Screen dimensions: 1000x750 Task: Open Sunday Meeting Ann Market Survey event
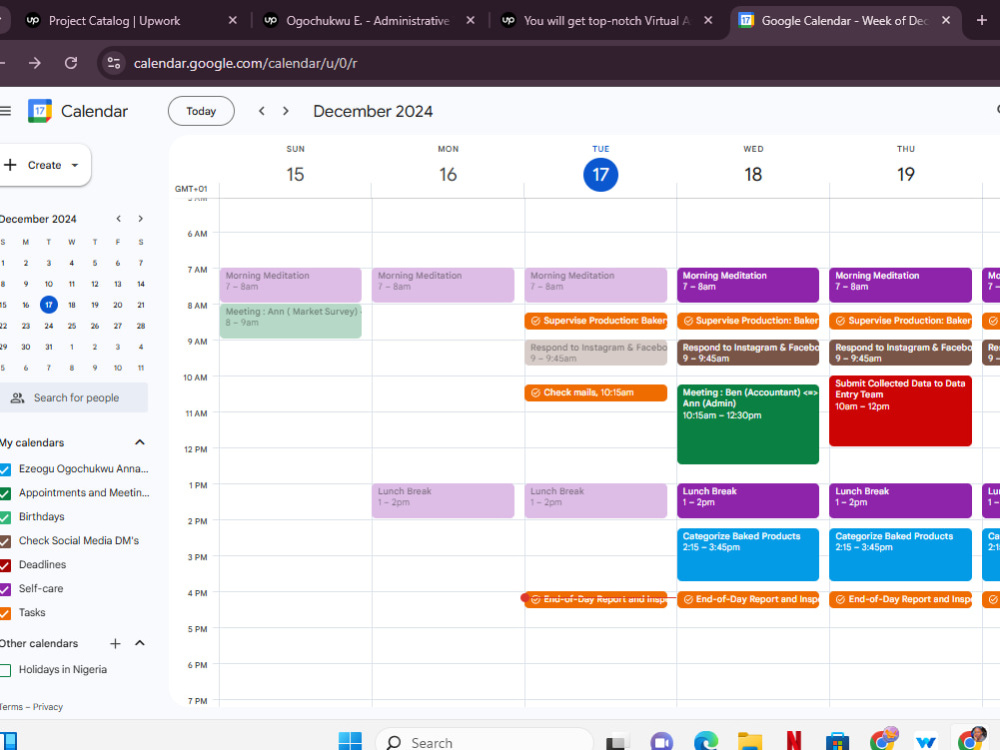point(291,321)
